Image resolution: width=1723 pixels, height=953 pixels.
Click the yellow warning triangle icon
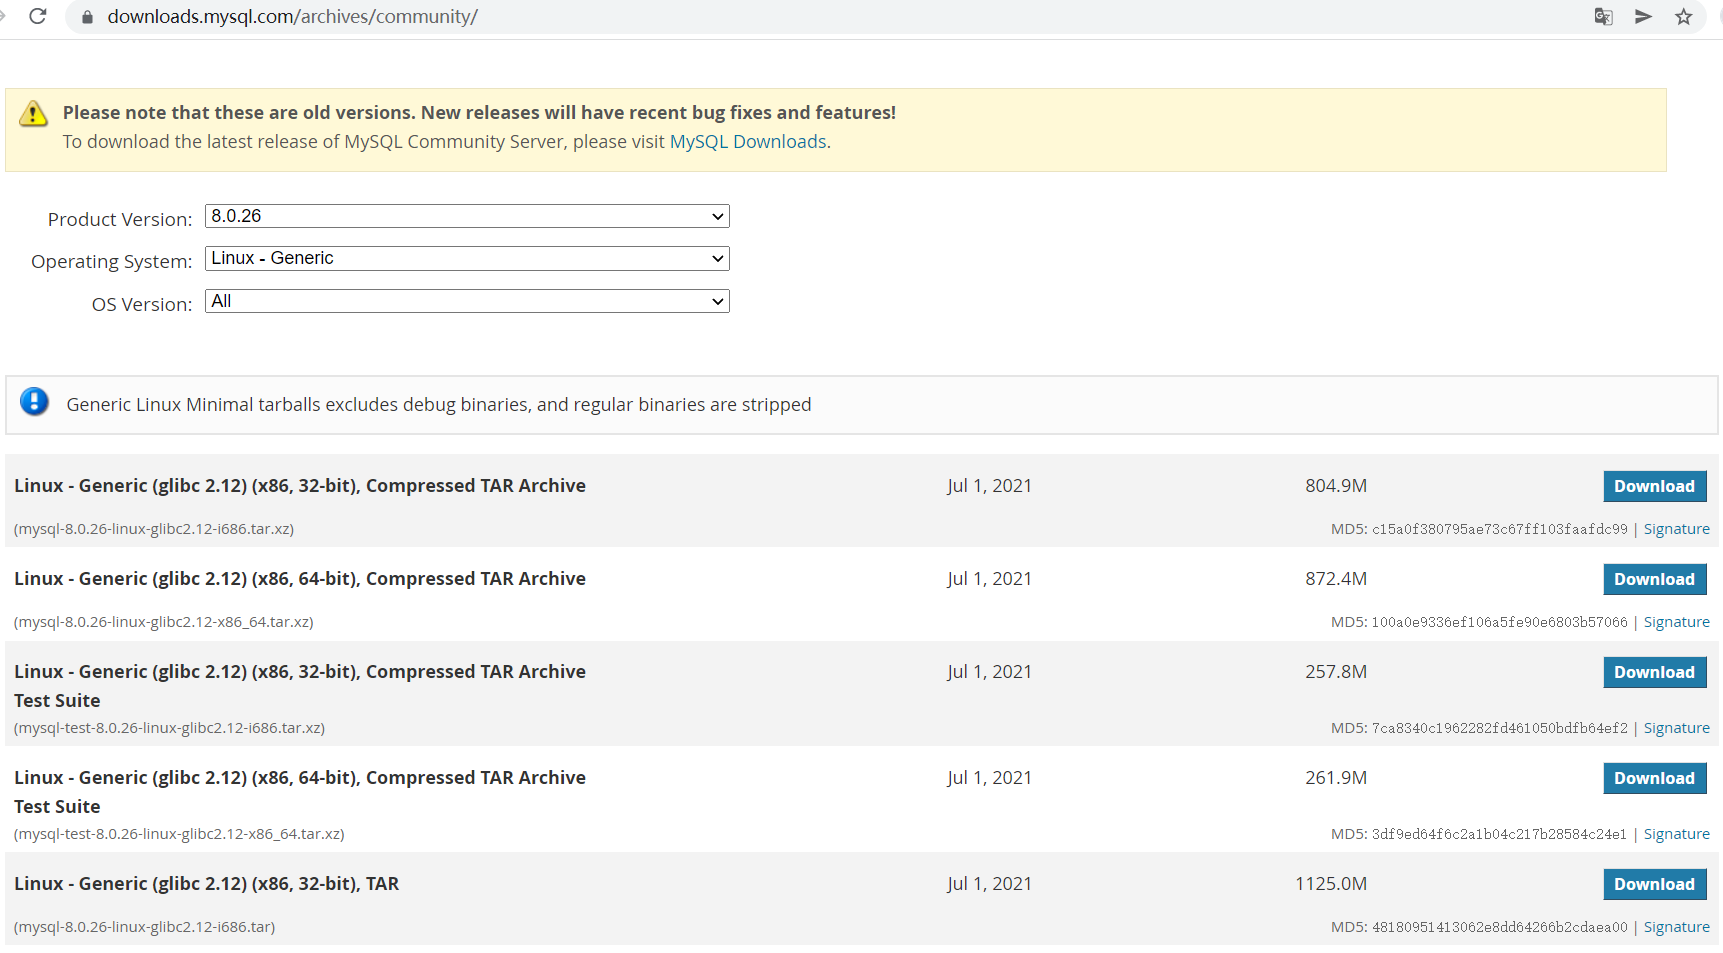(33, 113)
